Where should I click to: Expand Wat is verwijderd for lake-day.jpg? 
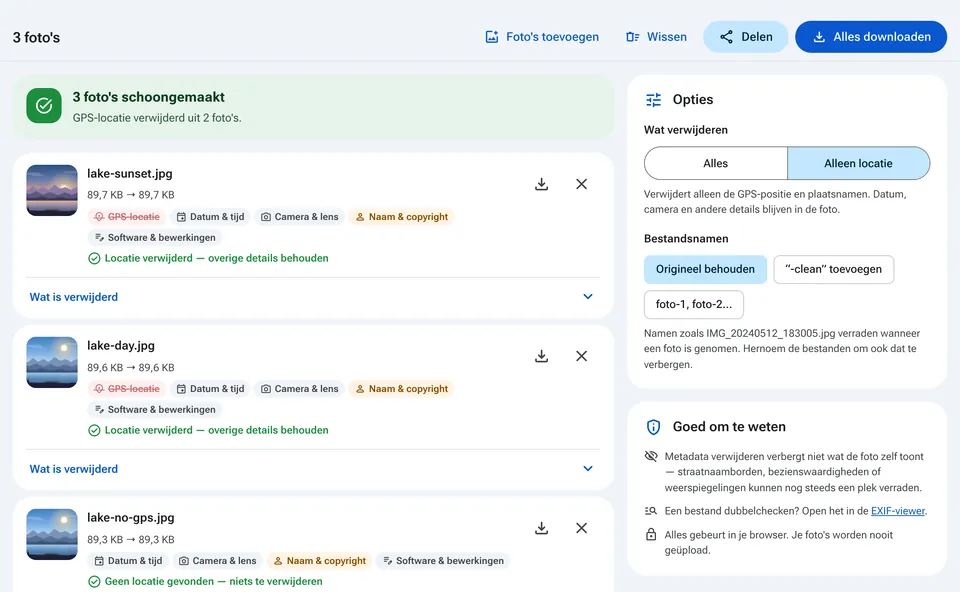coord(312,469)
